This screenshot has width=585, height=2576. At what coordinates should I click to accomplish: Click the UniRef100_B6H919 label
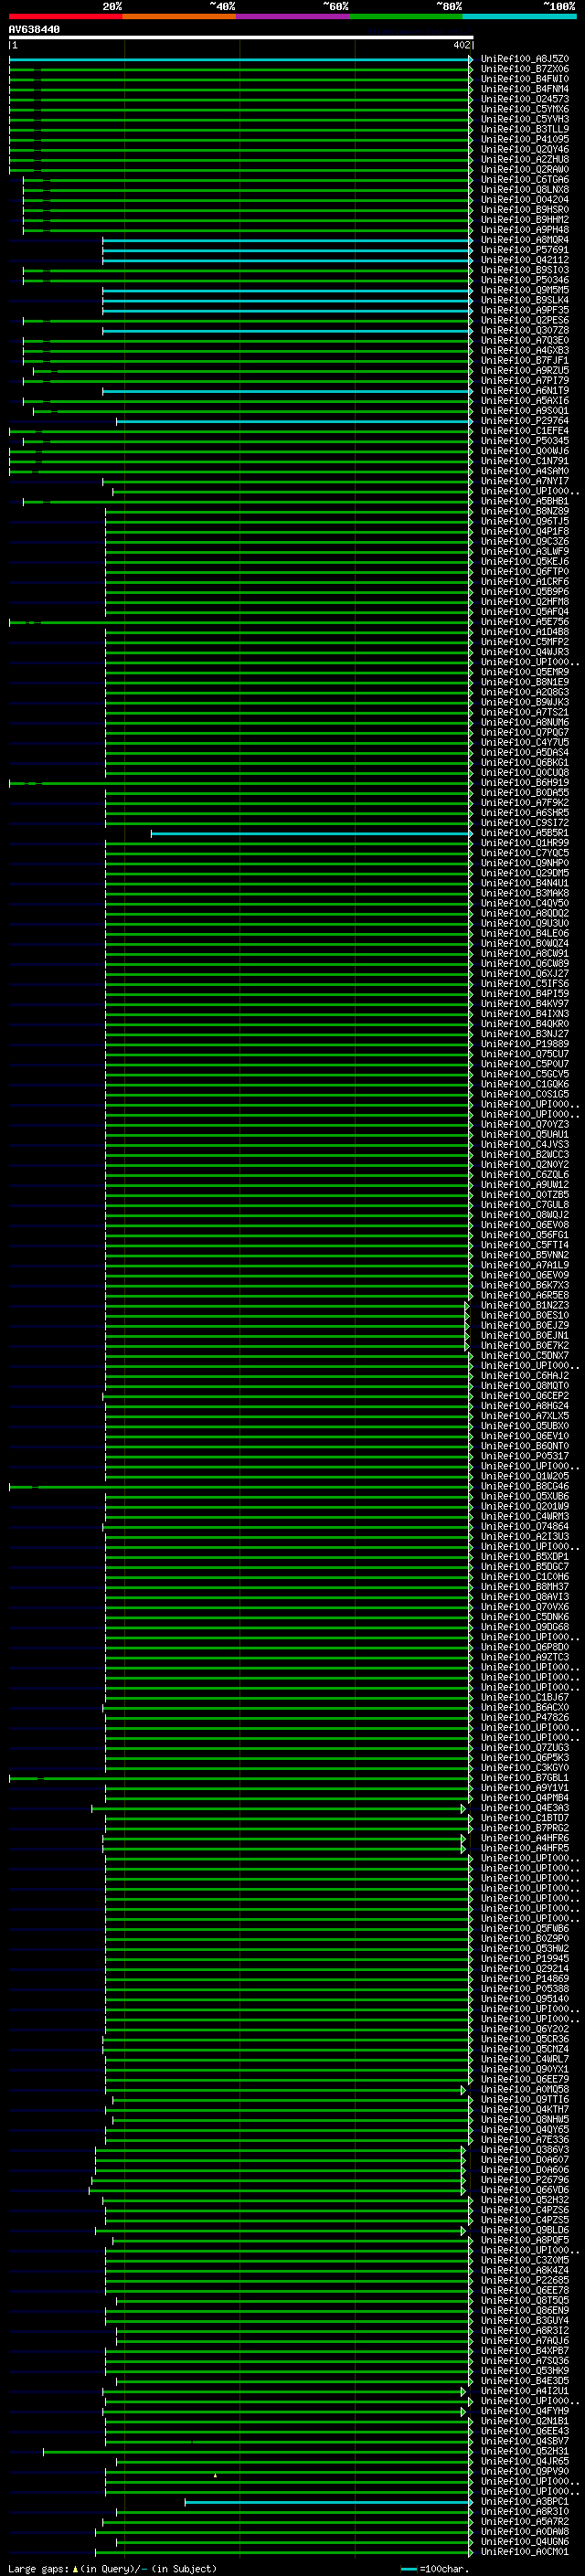pyautogui.click(x=525, y=783)
